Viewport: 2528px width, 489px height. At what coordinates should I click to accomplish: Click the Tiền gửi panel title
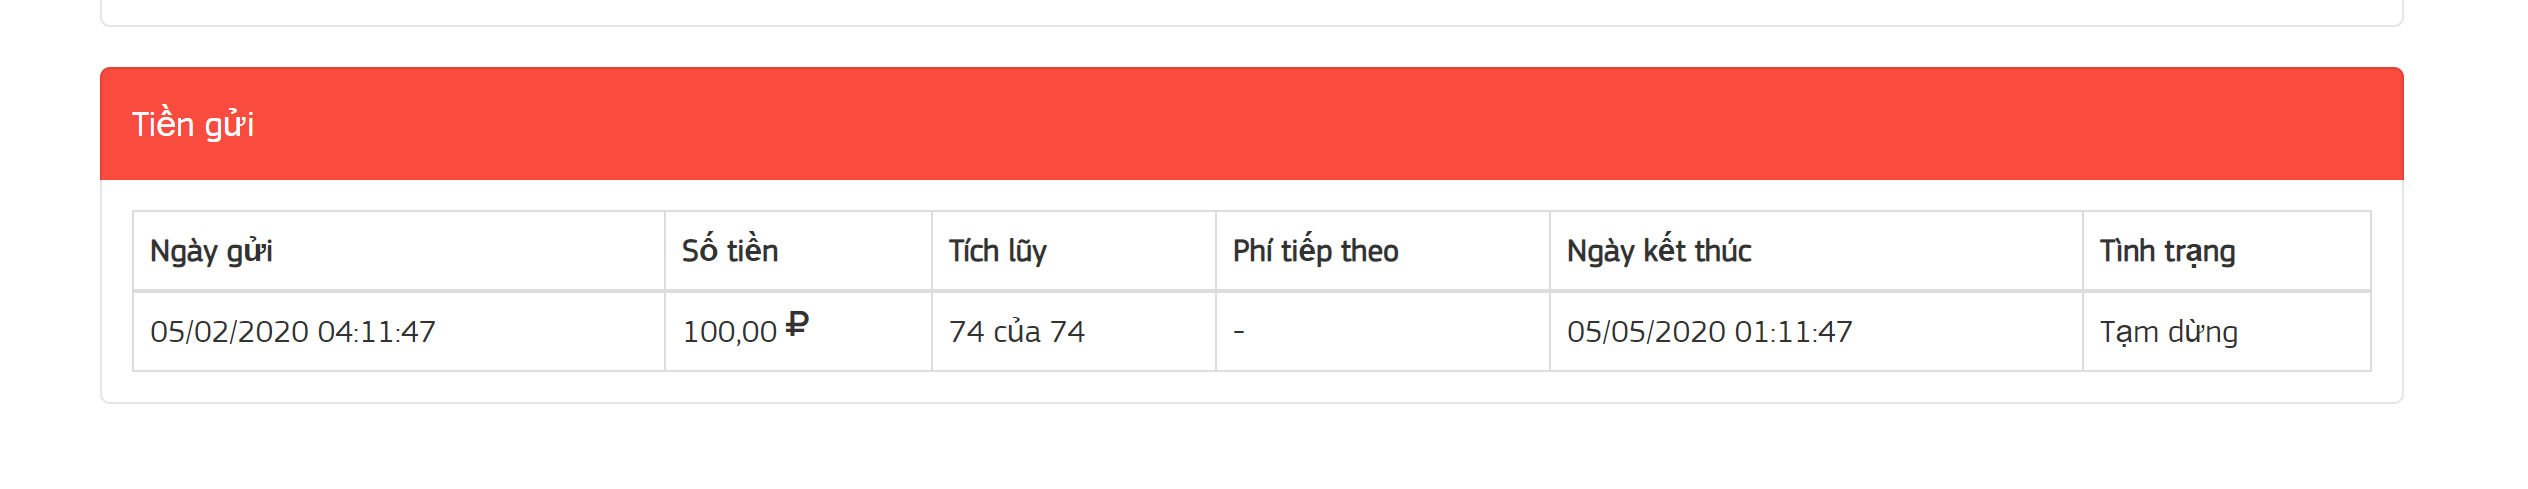193,125
